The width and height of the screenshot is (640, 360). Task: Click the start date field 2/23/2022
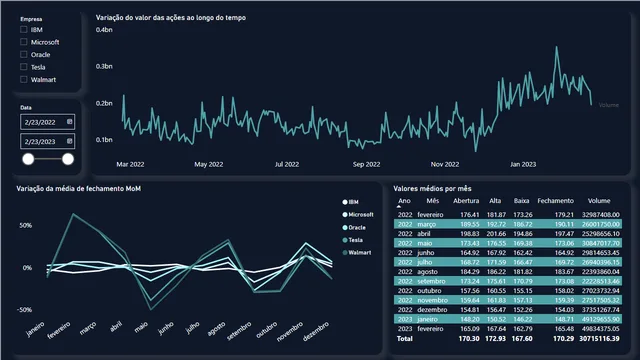pos(47,122)
